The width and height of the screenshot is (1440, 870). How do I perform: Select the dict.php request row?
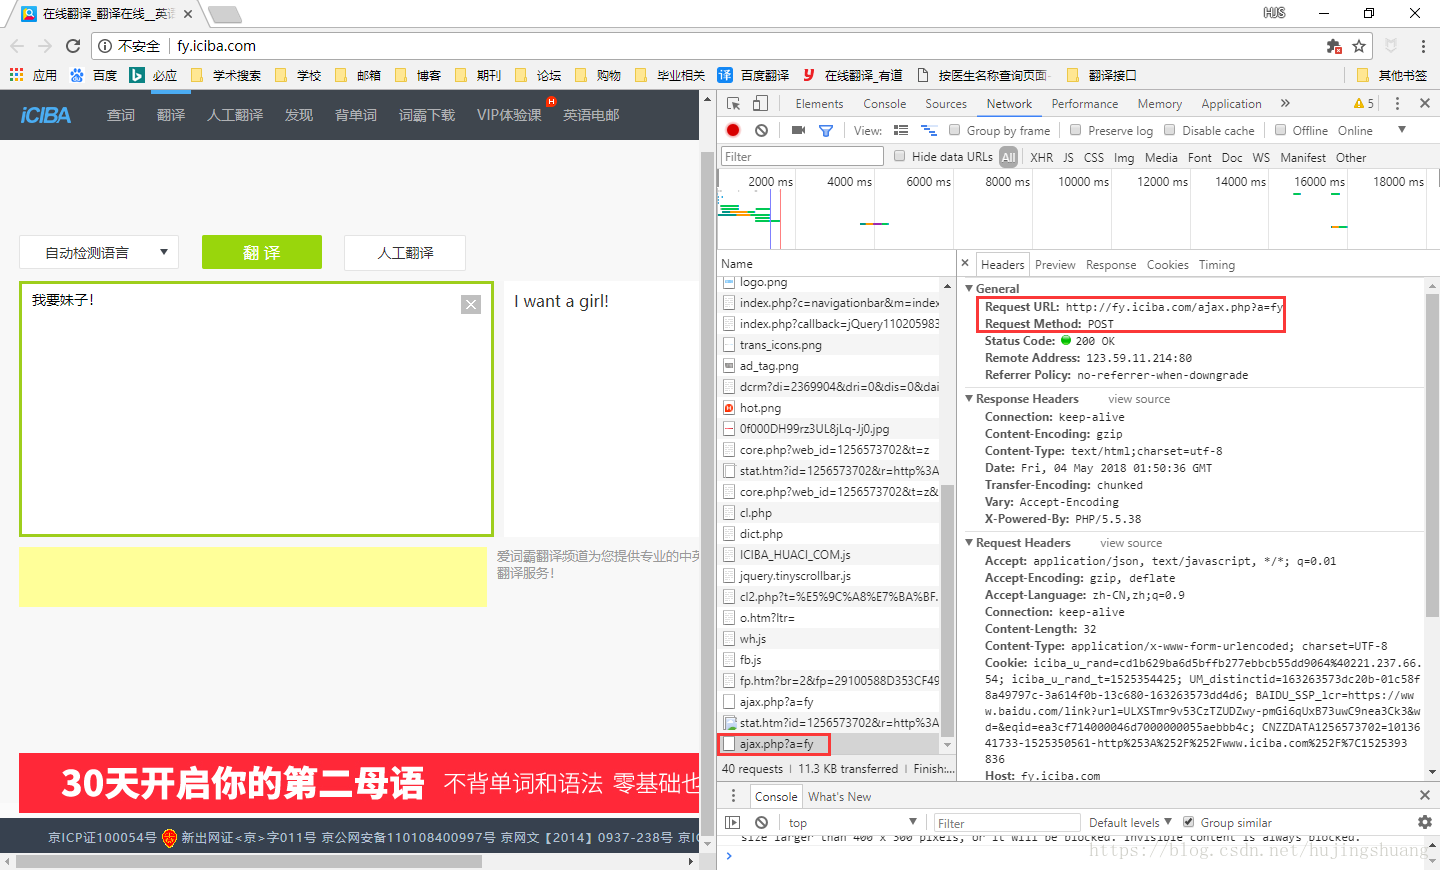pos(829,534)
